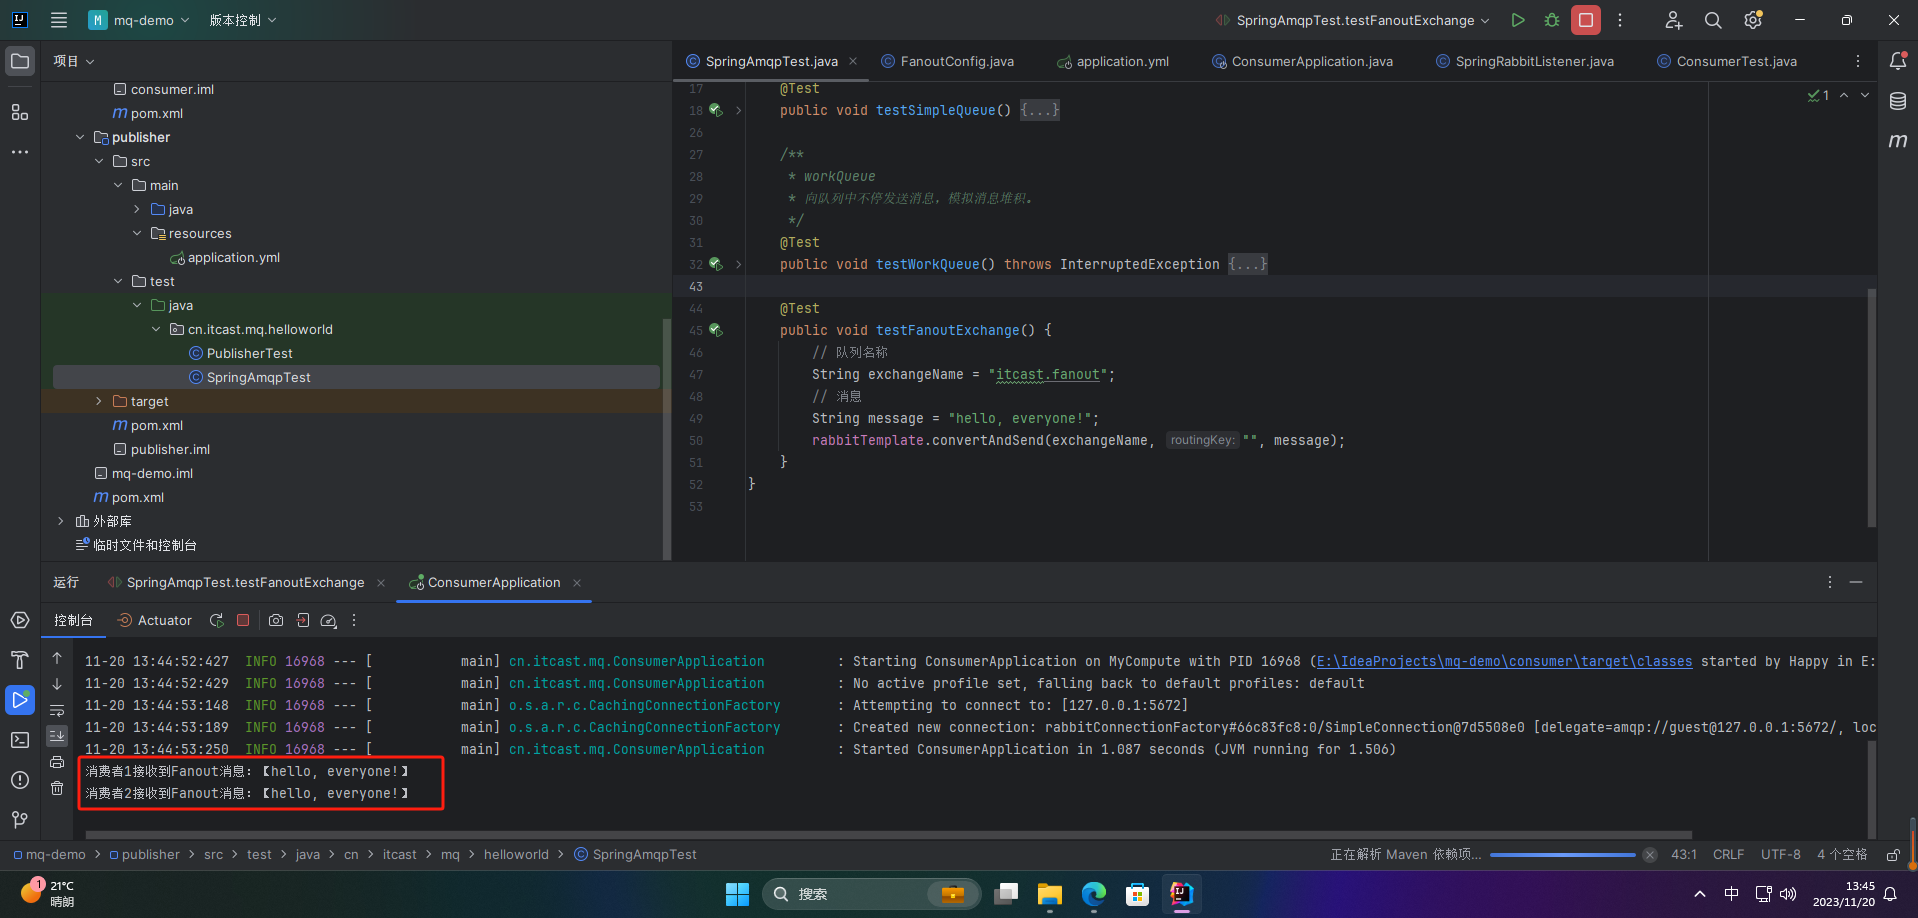Image resolution: width=1918 pixels, height=918 pixels.
Task: Close the SpringAmqpTest.java editor tab
Action: click(x=853, y=61)
